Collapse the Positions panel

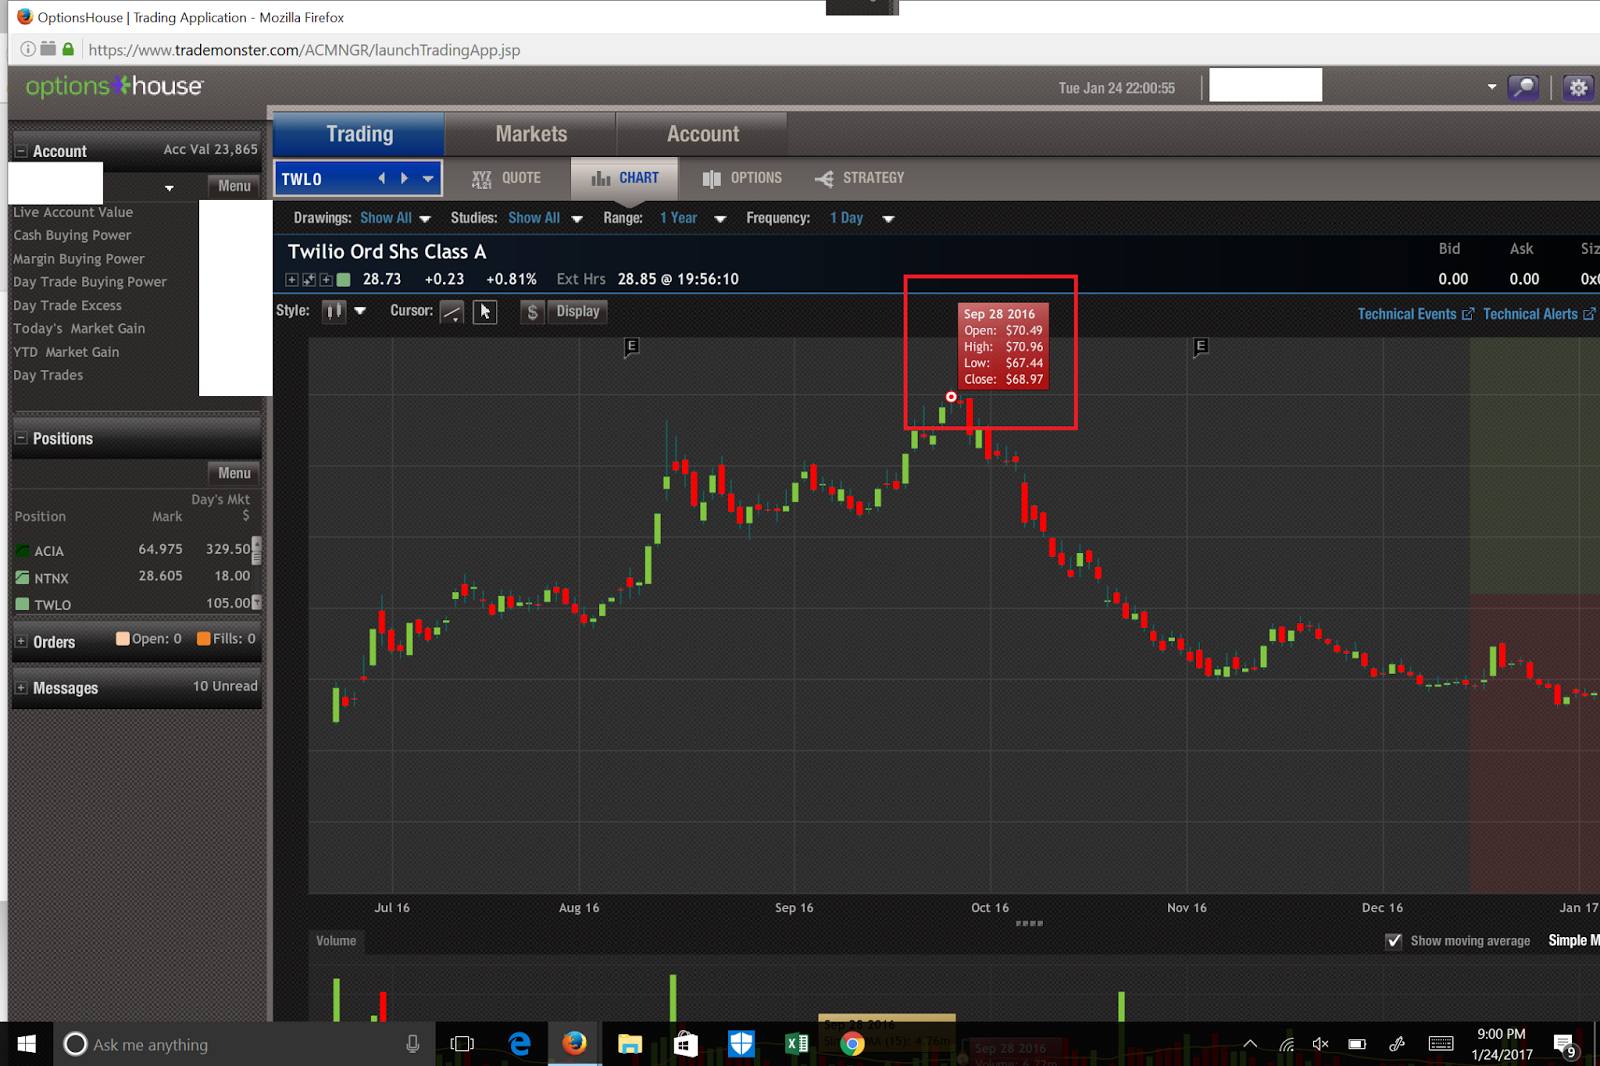click(21, 438)
